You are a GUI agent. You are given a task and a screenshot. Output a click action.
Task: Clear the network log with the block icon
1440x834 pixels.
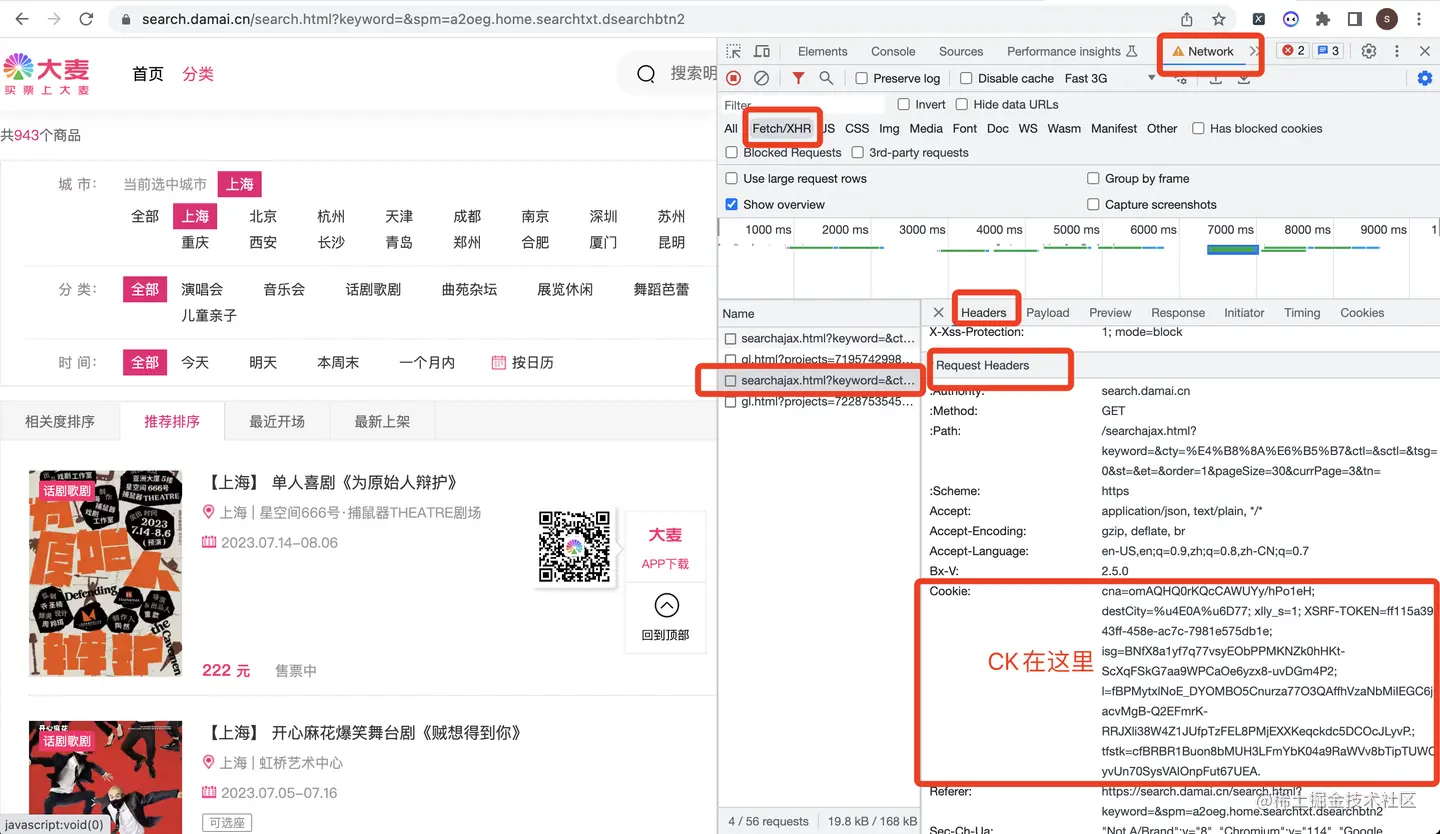(x=762, y=77)
